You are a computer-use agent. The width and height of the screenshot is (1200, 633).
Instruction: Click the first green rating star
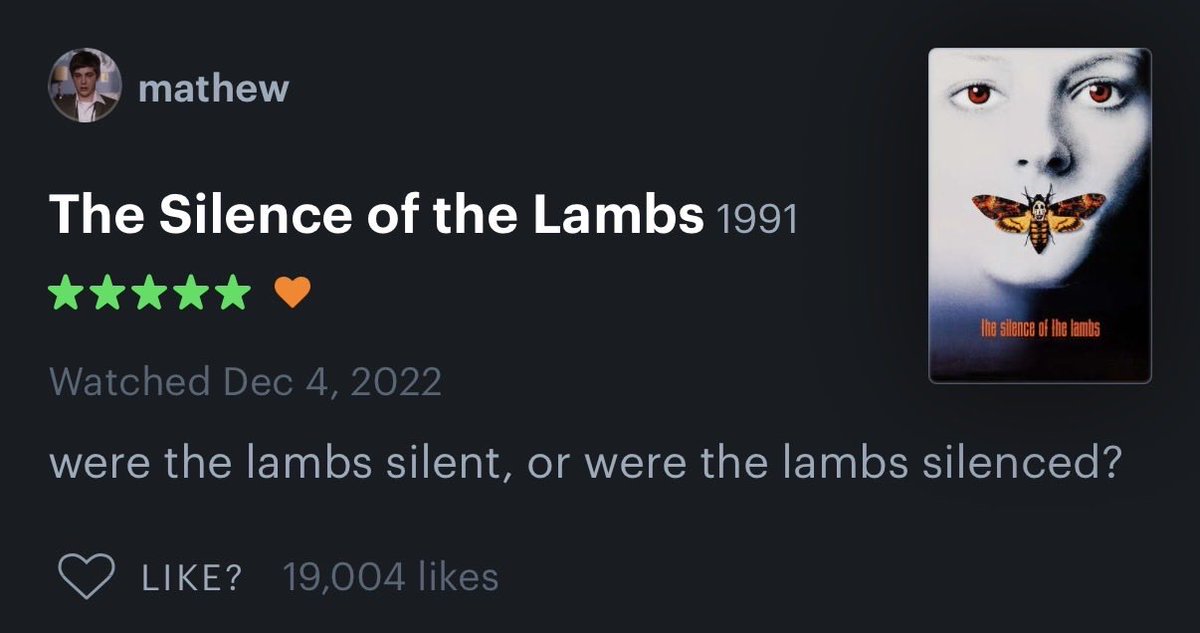pos(68,293)
